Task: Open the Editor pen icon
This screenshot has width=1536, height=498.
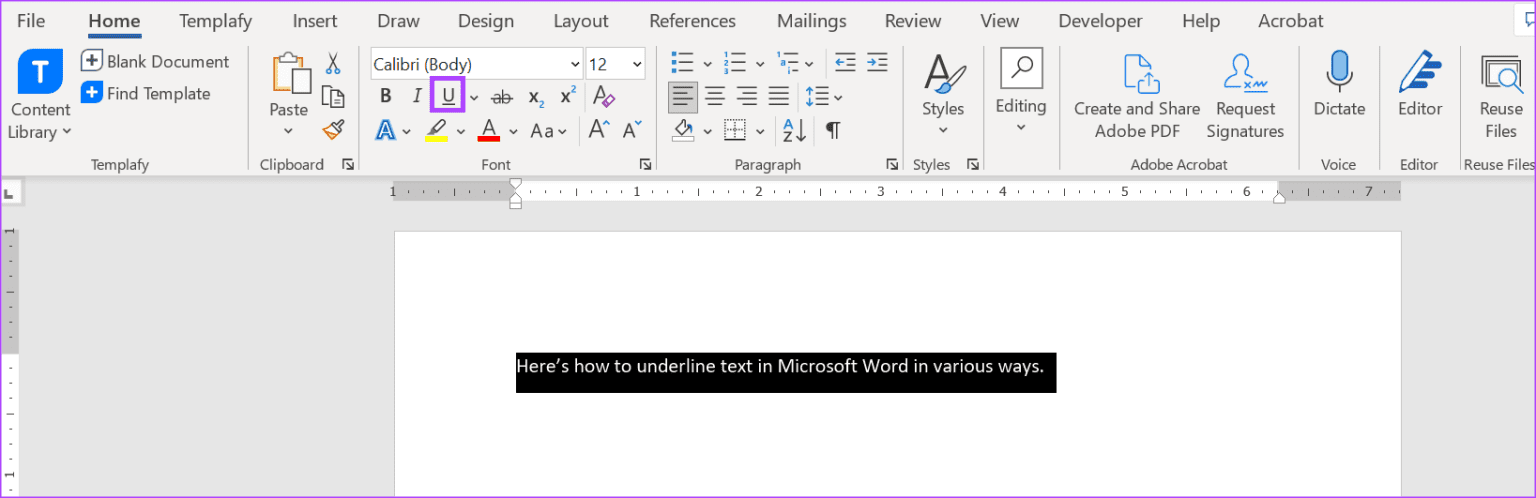Action: [1420, 73]
